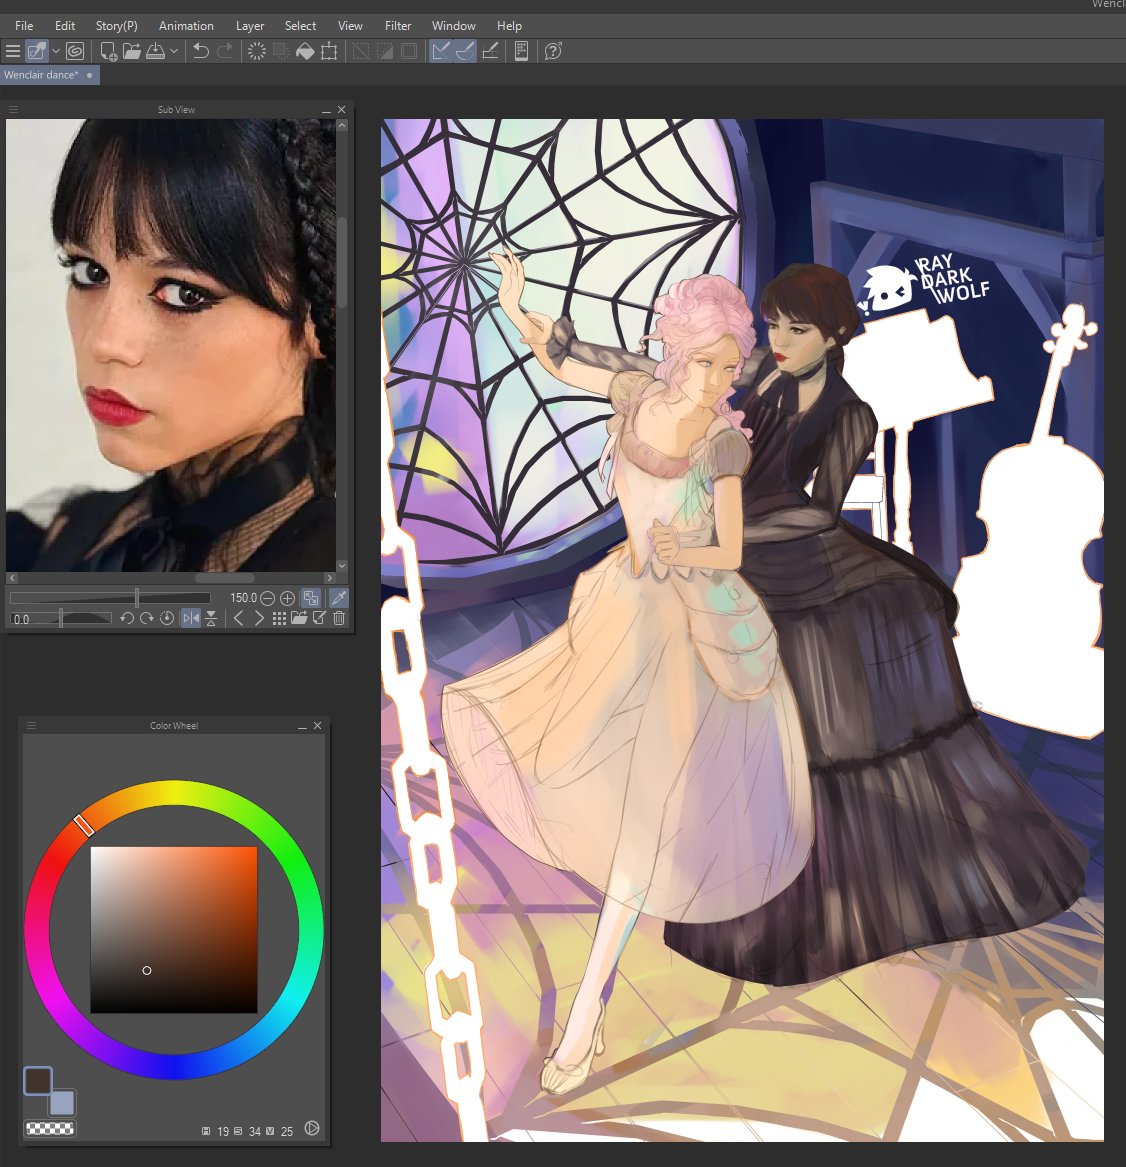Open dropdown arrow next to save icon
1126x1167 pixels.
point(174,51)
